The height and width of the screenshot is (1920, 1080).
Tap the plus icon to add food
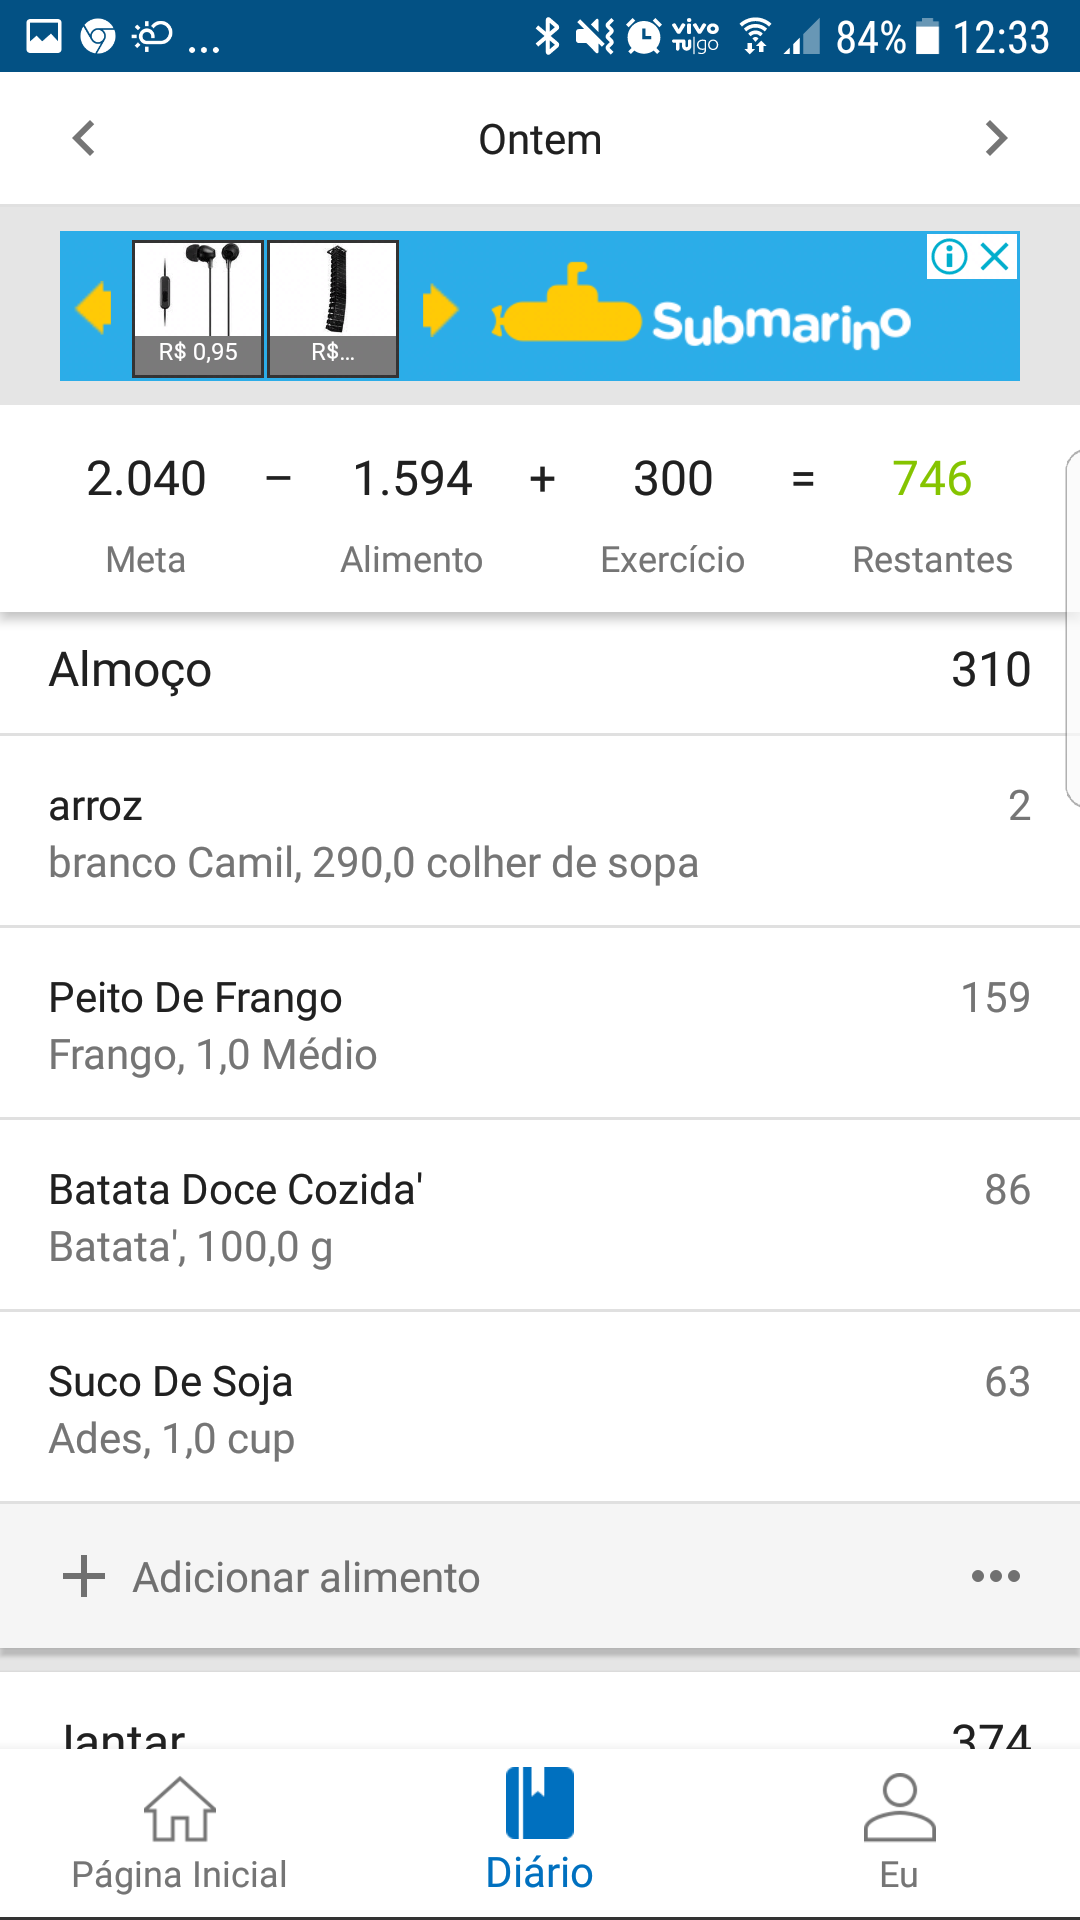coord(84,1577)
